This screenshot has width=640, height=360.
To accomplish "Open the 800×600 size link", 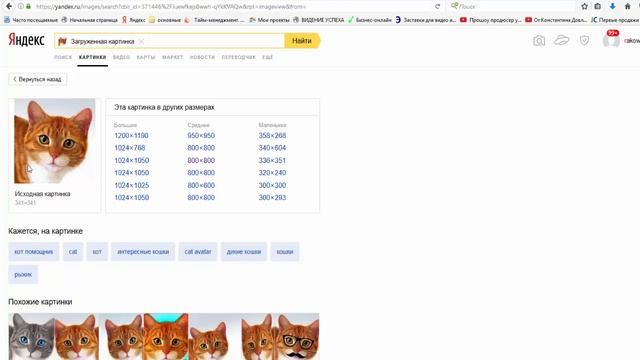I will [x=201, y=185].
